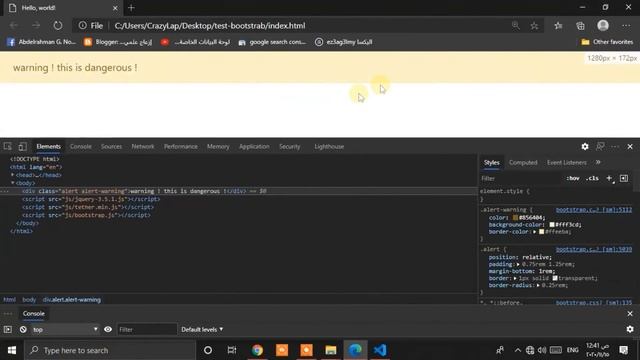640x360 pixels.
Task: Open a new browser tab
Action: [x=131, y=8]
